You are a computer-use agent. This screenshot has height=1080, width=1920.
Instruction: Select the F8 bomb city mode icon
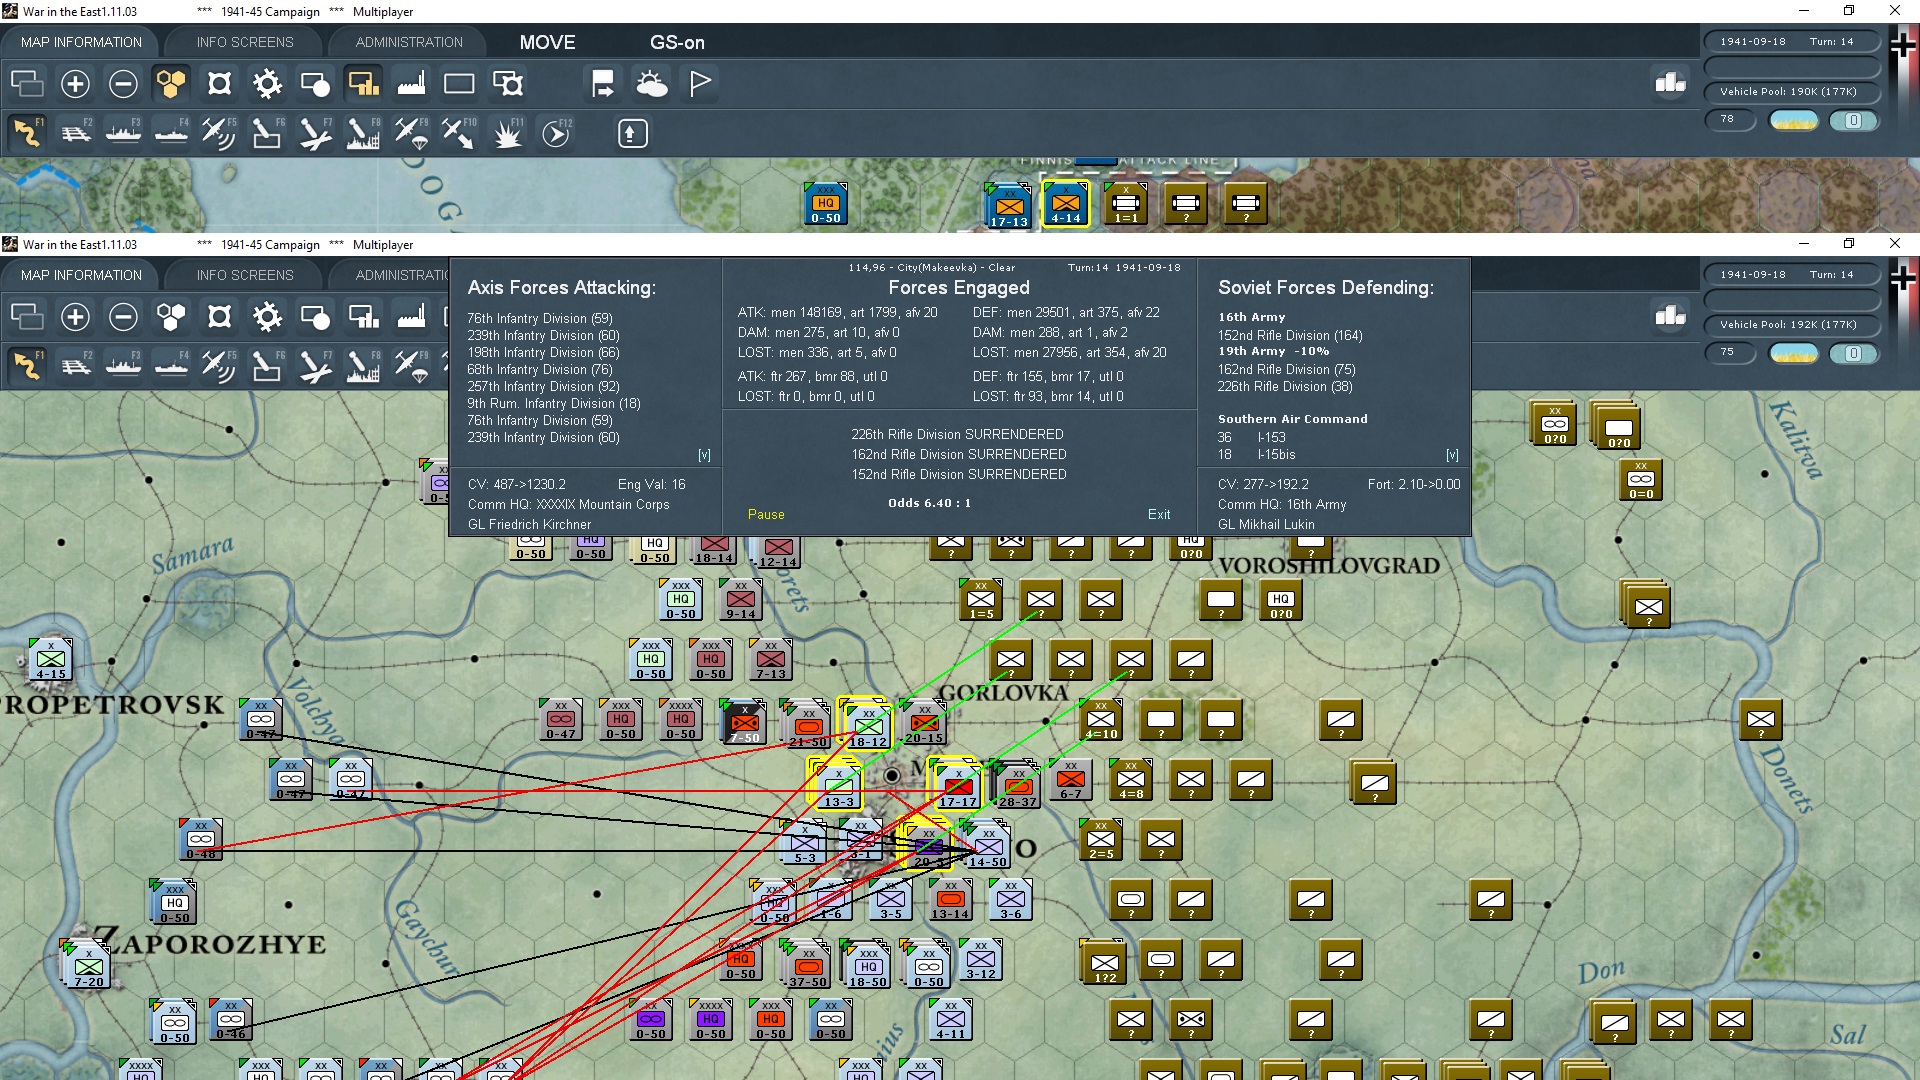point(362,133)
